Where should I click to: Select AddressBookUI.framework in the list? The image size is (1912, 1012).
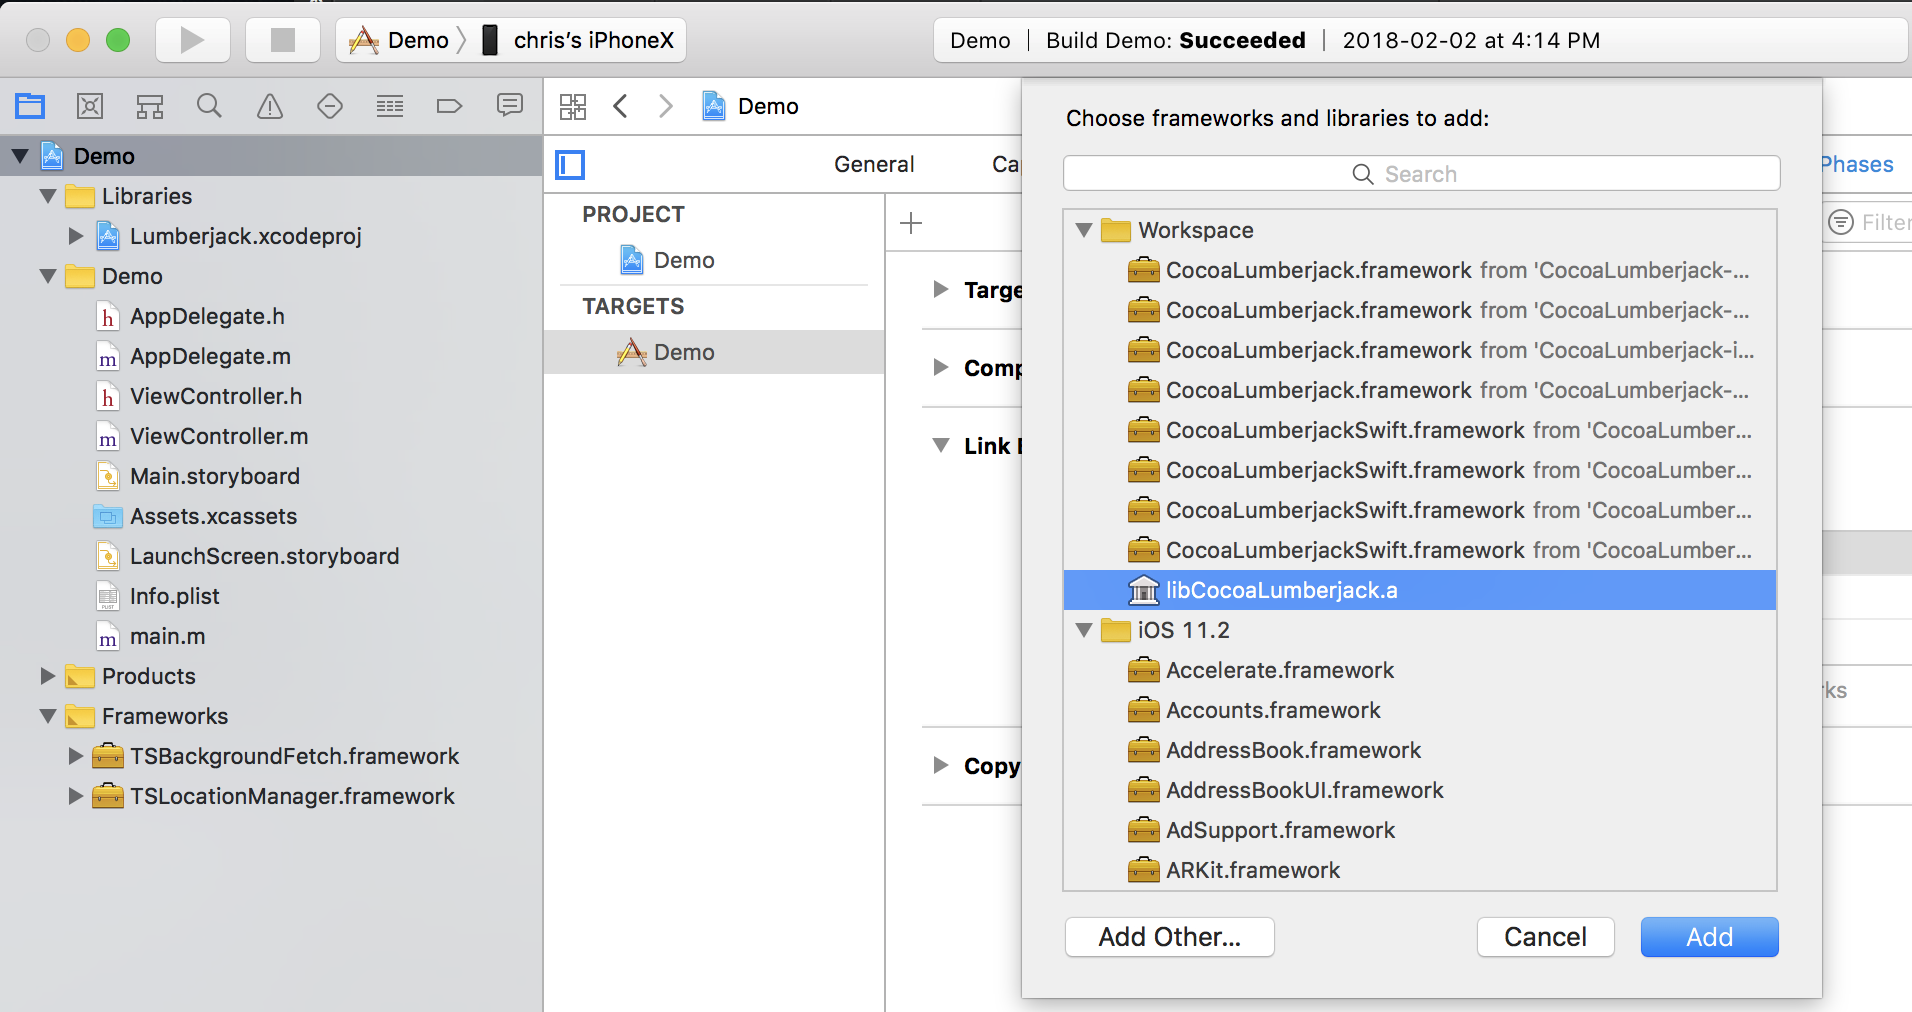click(1420, 790)
